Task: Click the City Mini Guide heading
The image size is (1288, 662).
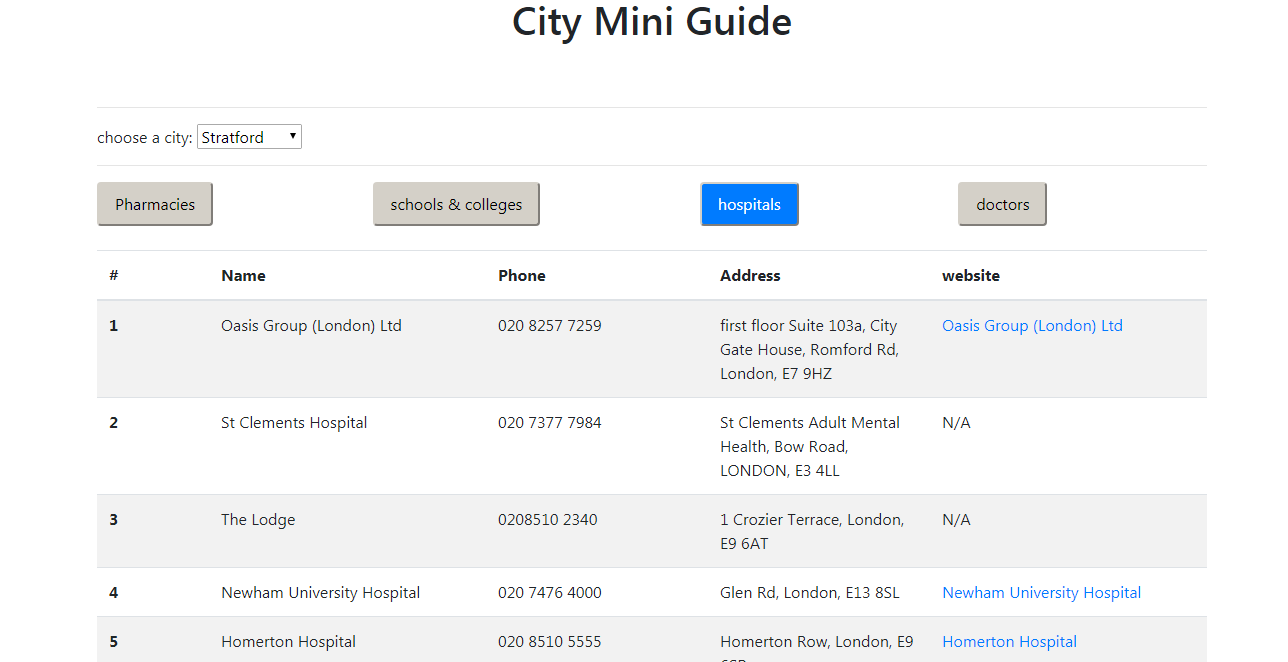Action: [652, 22]
